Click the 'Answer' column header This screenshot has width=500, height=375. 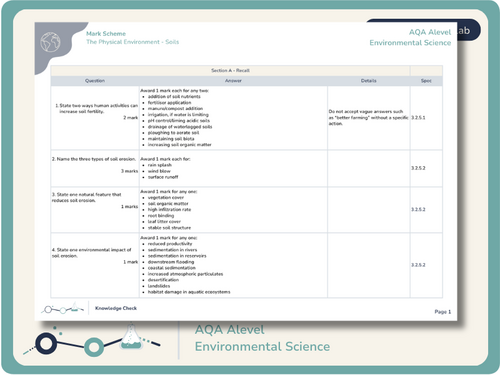233,81
